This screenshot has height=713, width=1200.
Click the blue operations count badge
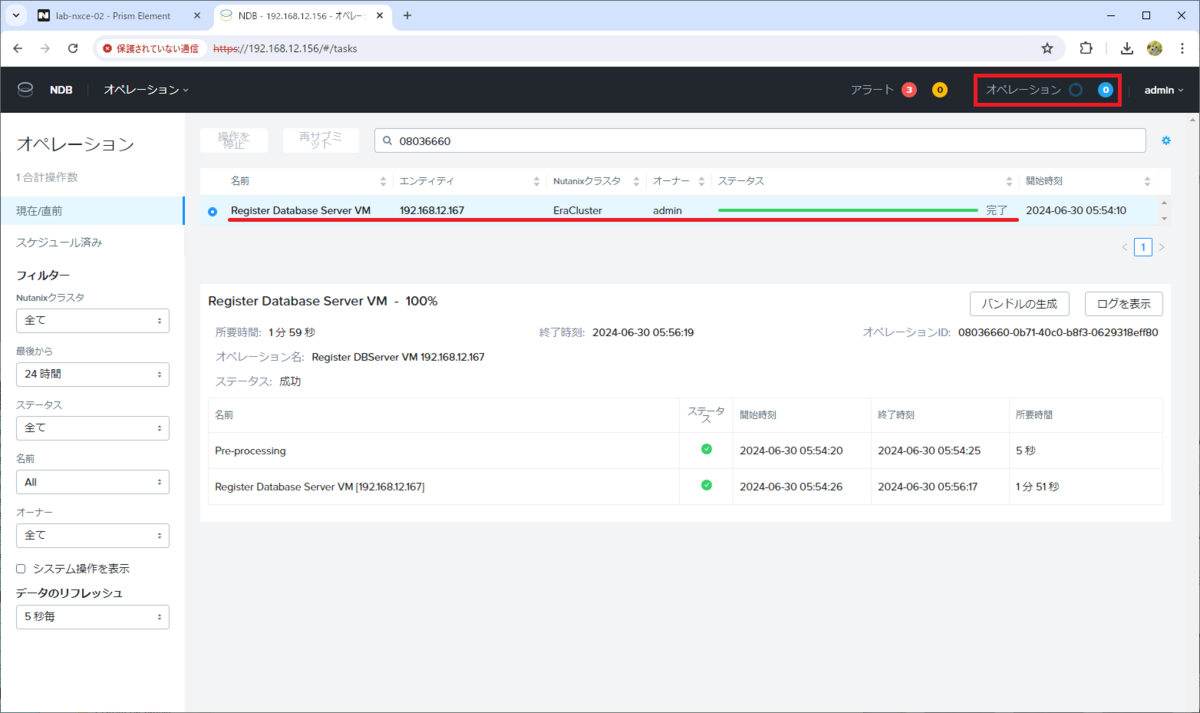tap(1106, 90)
